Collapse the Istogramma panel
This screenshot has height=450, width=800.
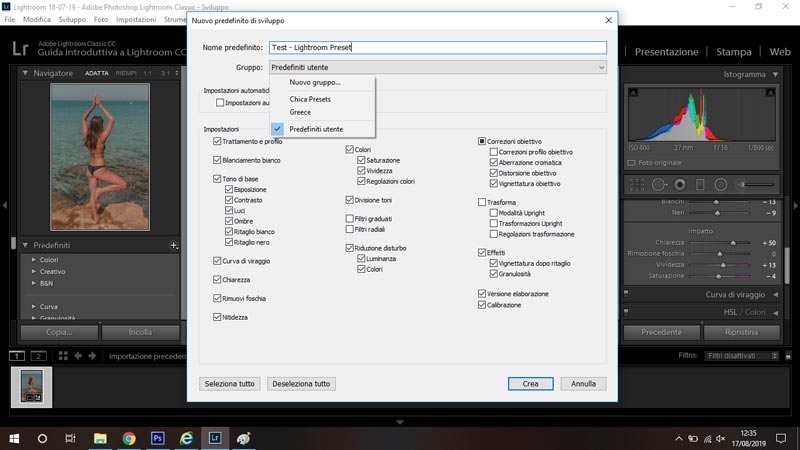pyautogui.click(x=776, y=74)
